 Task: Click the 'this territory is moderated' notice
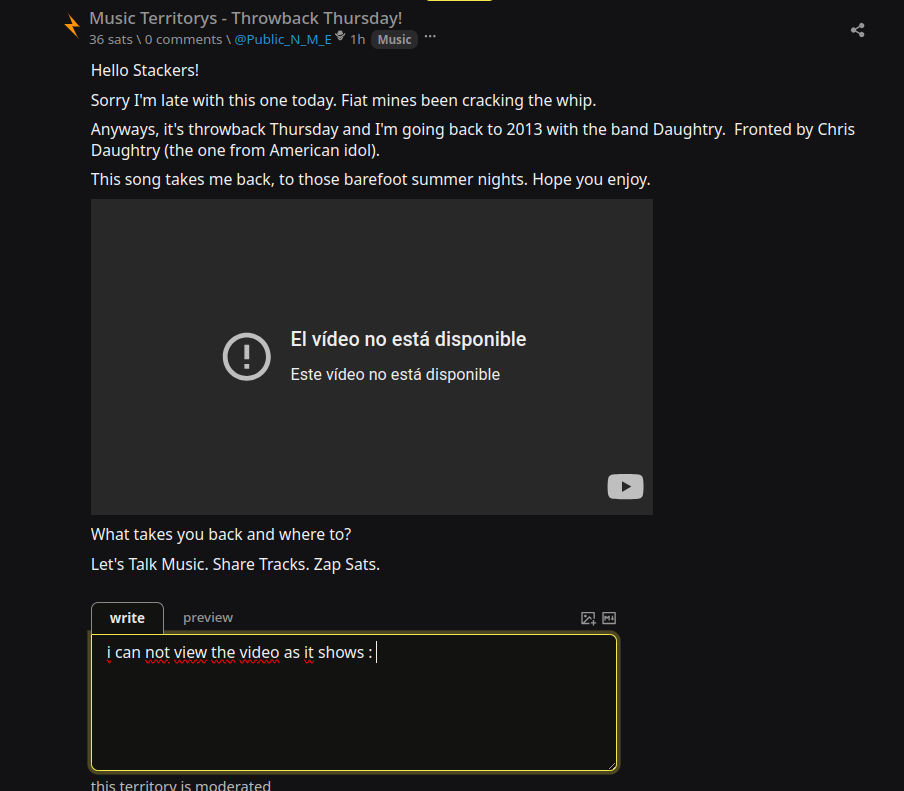tap(180, 785)
